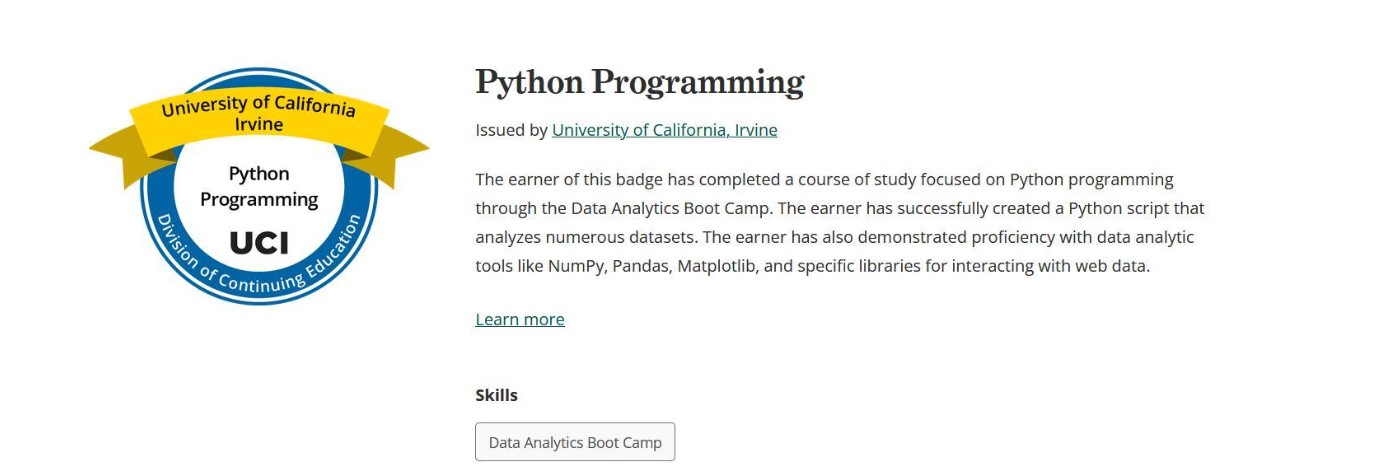Click the Issued by label
Viewport: 1385px width, 472px height.
511,130
